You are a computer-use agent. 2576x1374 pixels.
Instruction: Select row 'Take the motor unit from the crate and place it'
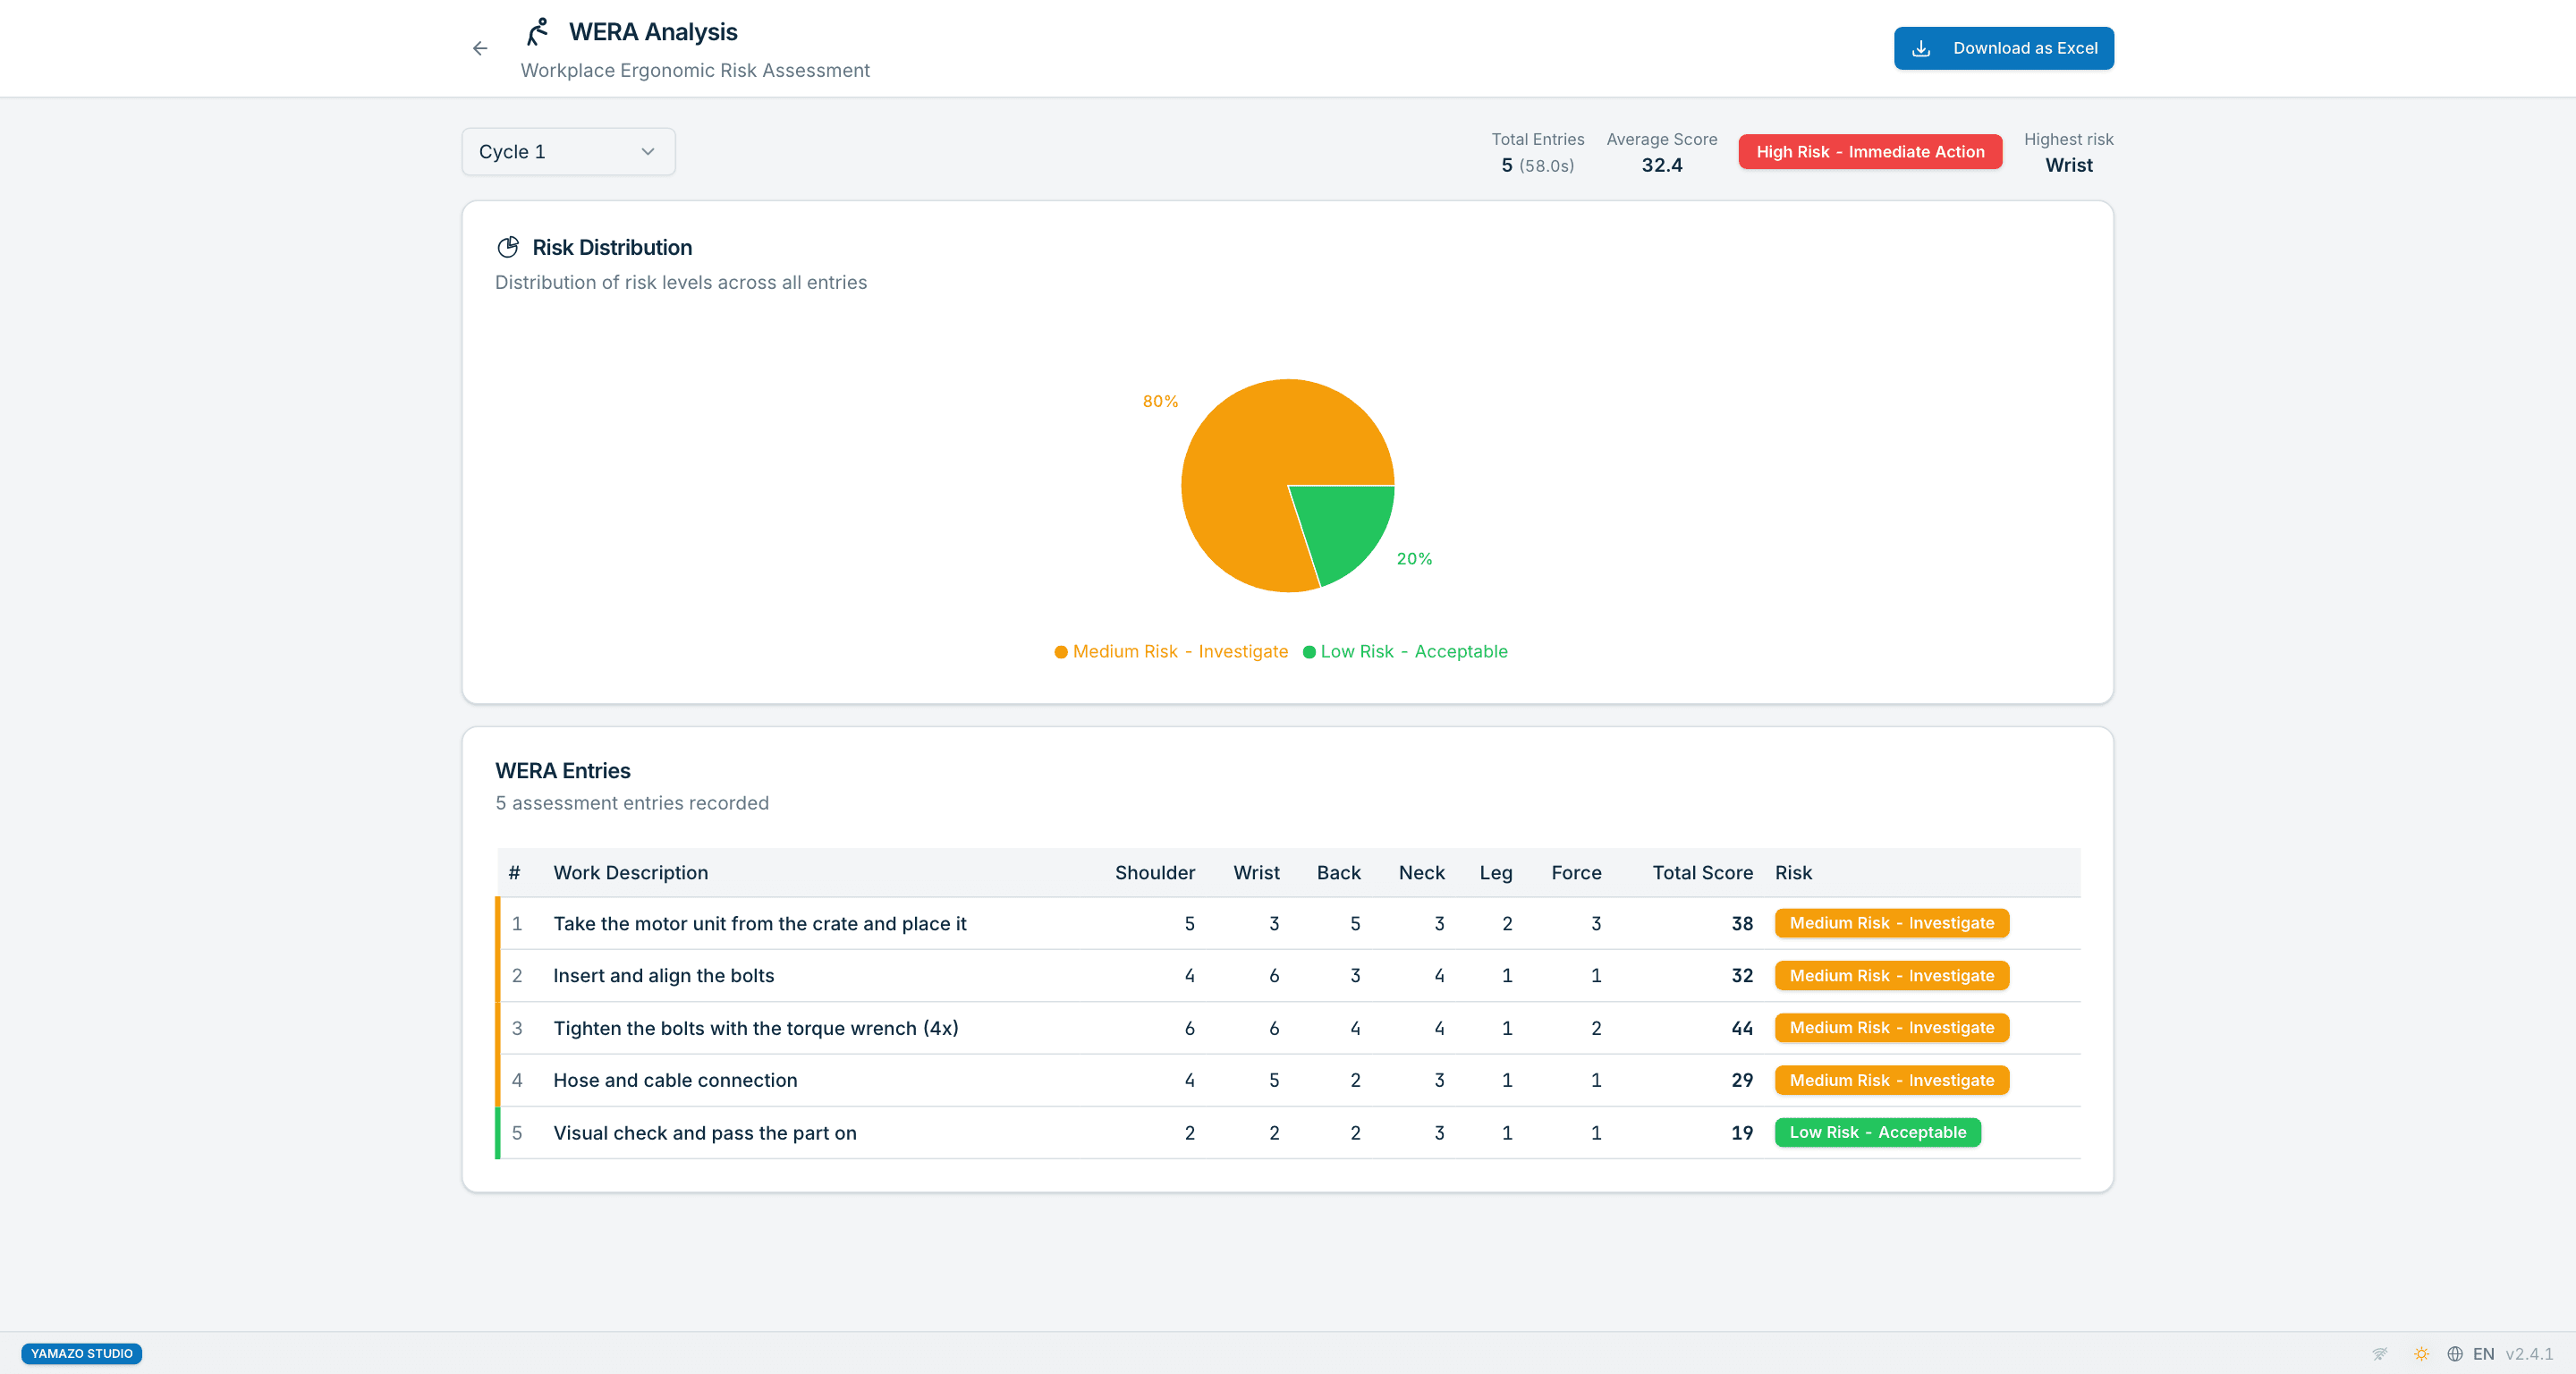[x=1287, y=923]
